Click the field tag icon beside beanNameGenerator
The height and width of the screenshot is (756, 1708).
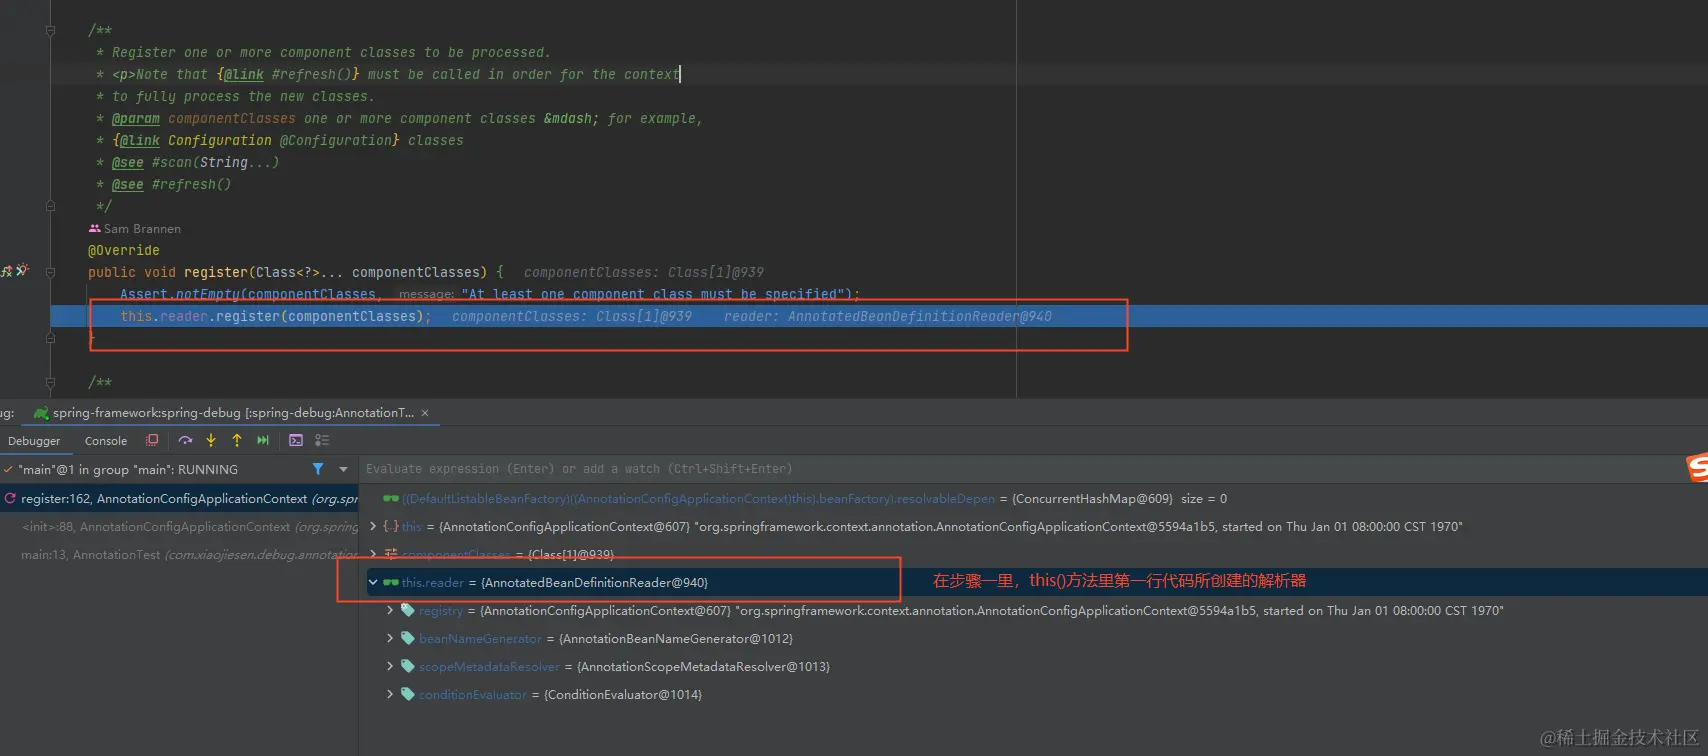(x=408, y=638)
